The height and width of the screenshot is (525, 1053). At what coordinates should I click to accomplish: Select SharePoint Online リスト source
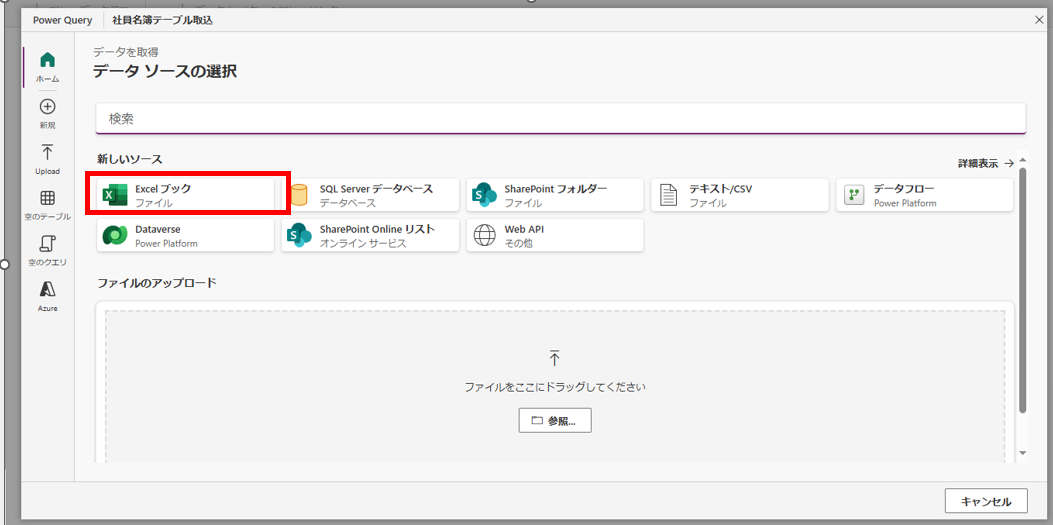(x=370, y=236)
